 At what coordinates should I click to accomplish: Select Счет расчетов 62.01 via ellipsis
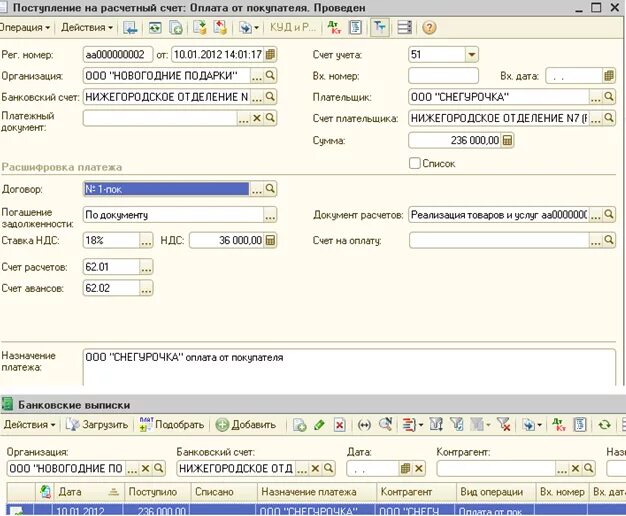[146, 267]
